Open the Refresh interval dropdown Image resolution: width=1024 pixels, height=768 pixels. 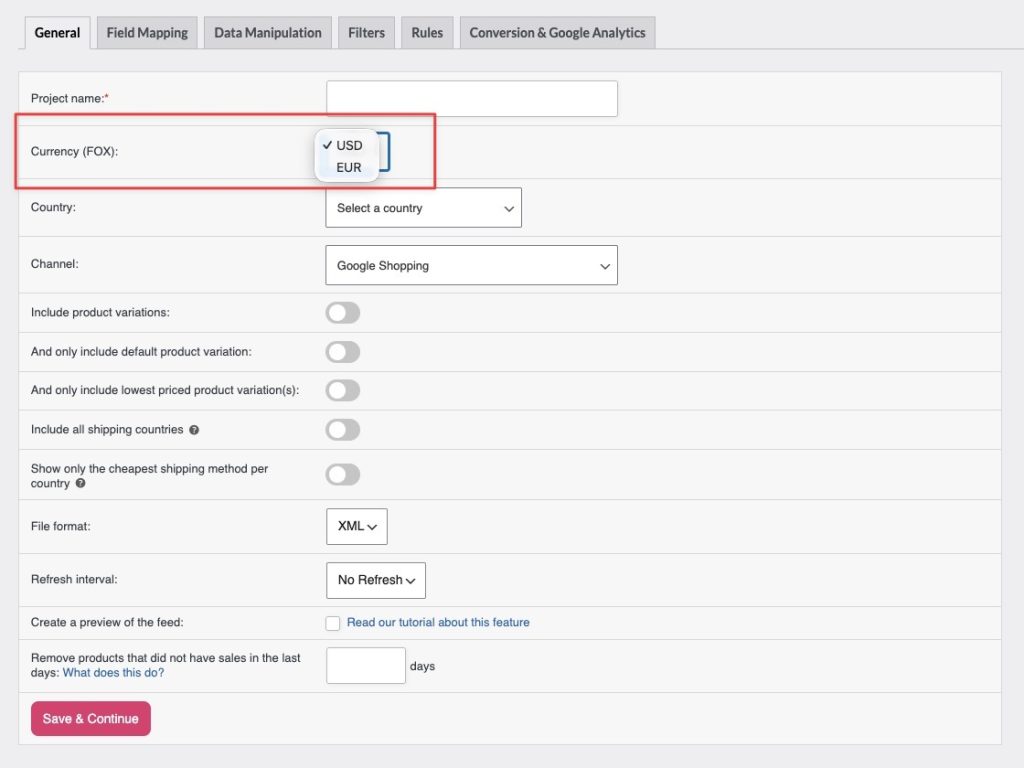tap(376, 580)
